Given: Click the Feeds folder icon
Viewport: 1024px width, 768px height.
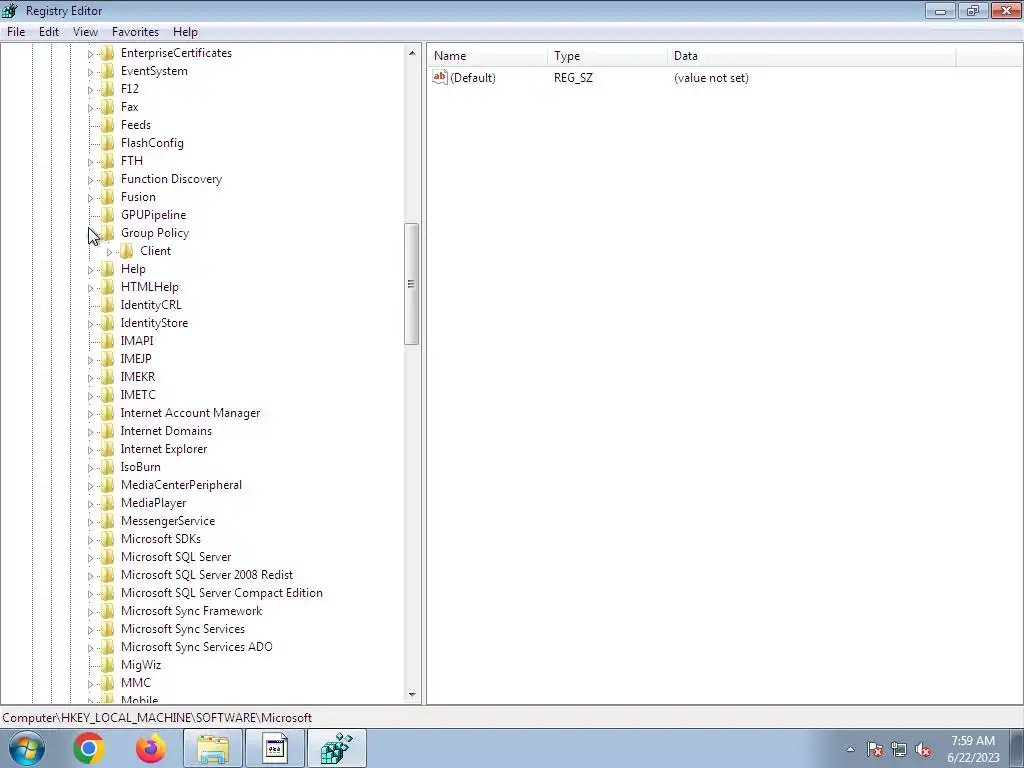Looking at the screenshot, I should point(108,125).
